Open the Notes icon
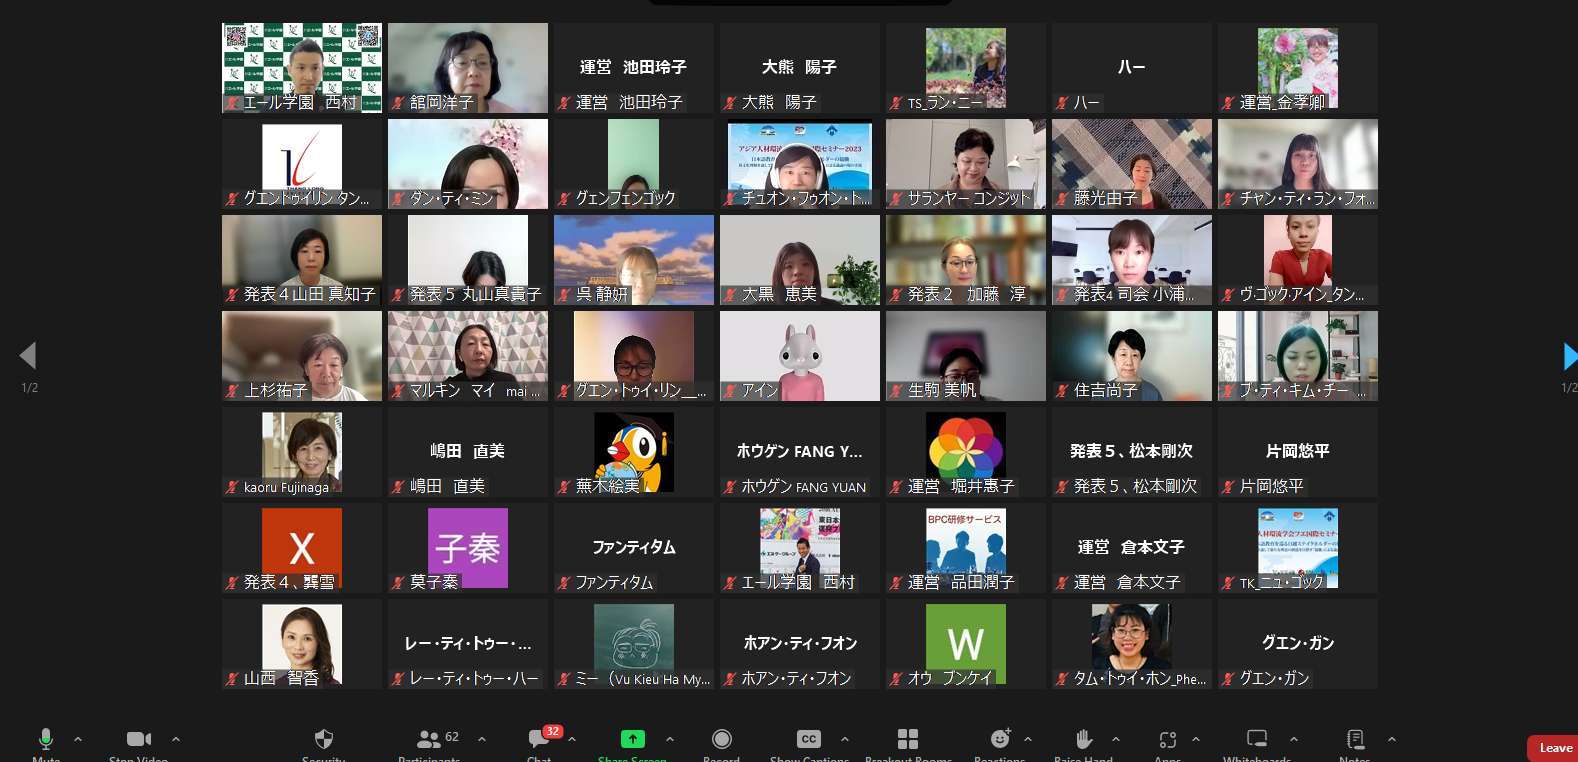This screenshot has height=762, width=1578. tap(1355, 739)
